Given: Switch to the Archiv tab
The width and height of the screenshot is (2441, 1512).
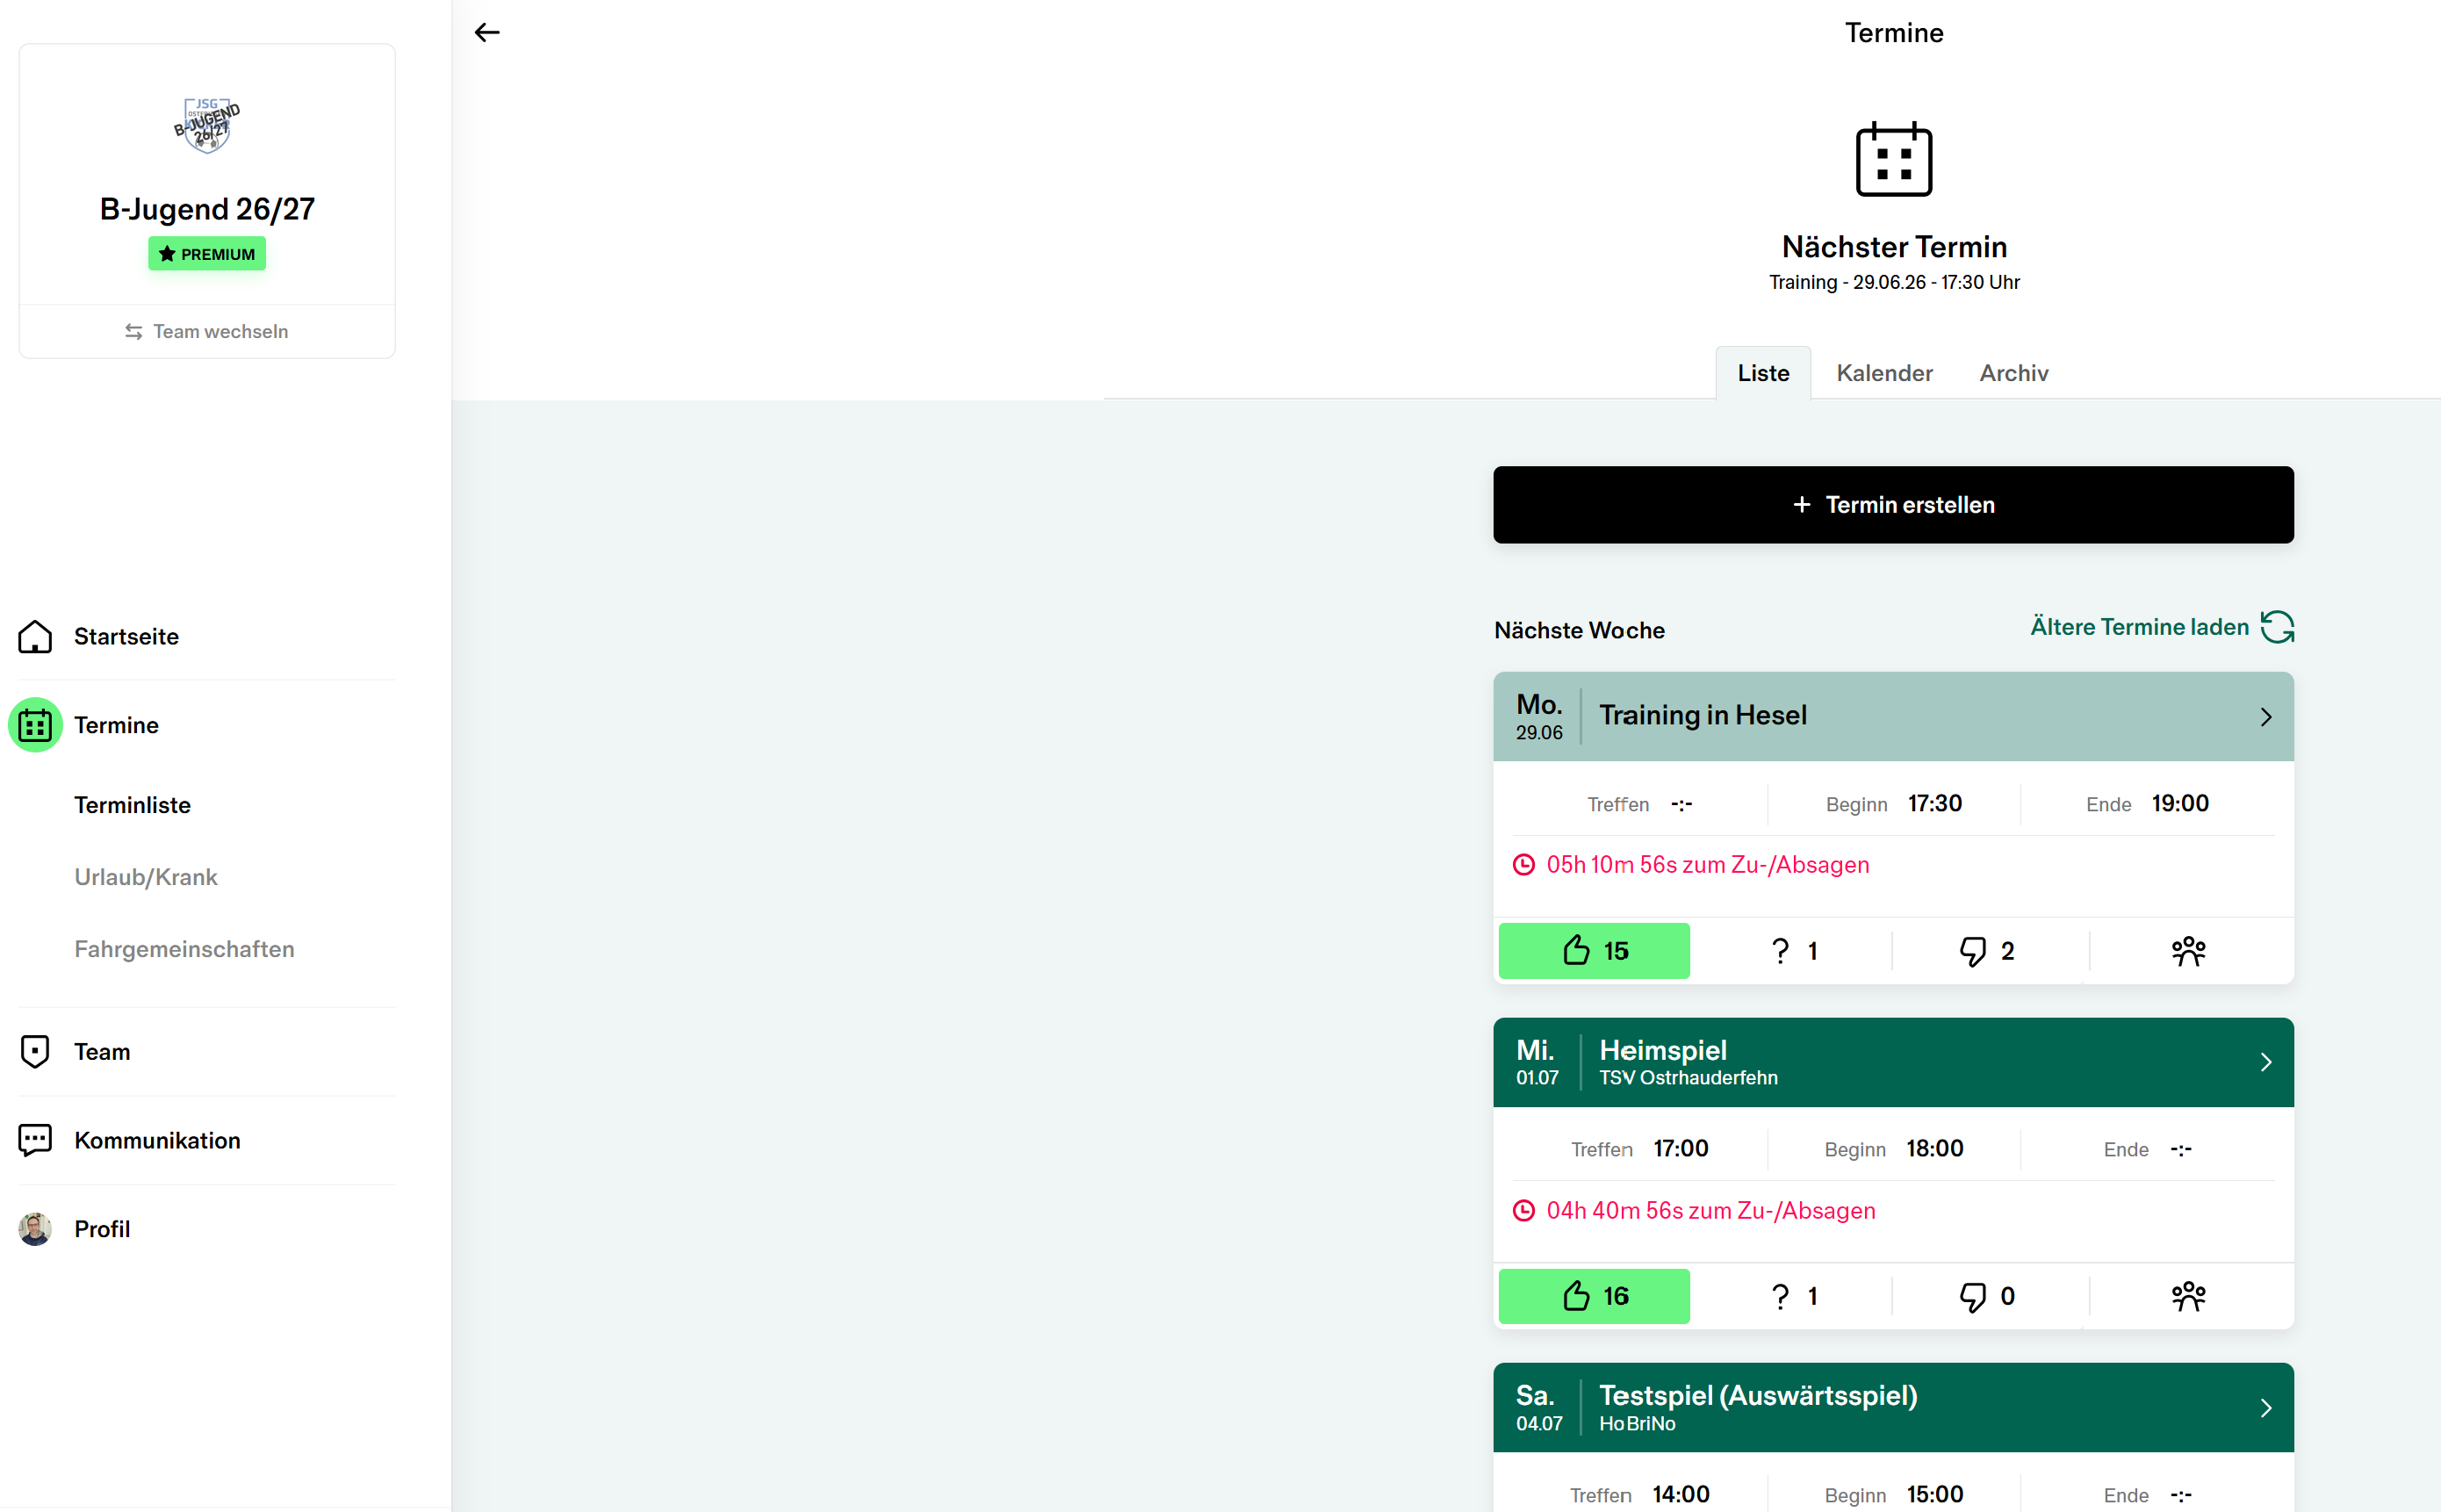Looking at the screenshot, I should [x=2013, y=373].
